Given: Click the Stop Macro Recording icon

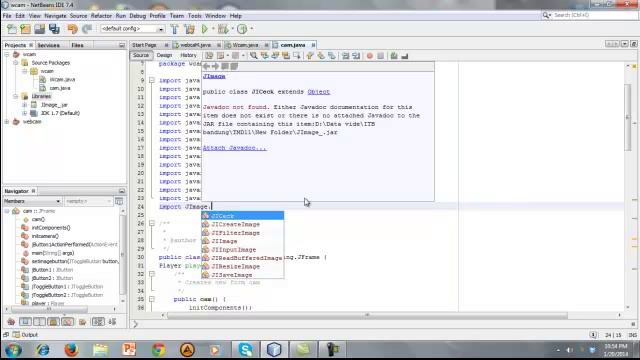Looking at the screenshot, I should (x=380, y=56).
